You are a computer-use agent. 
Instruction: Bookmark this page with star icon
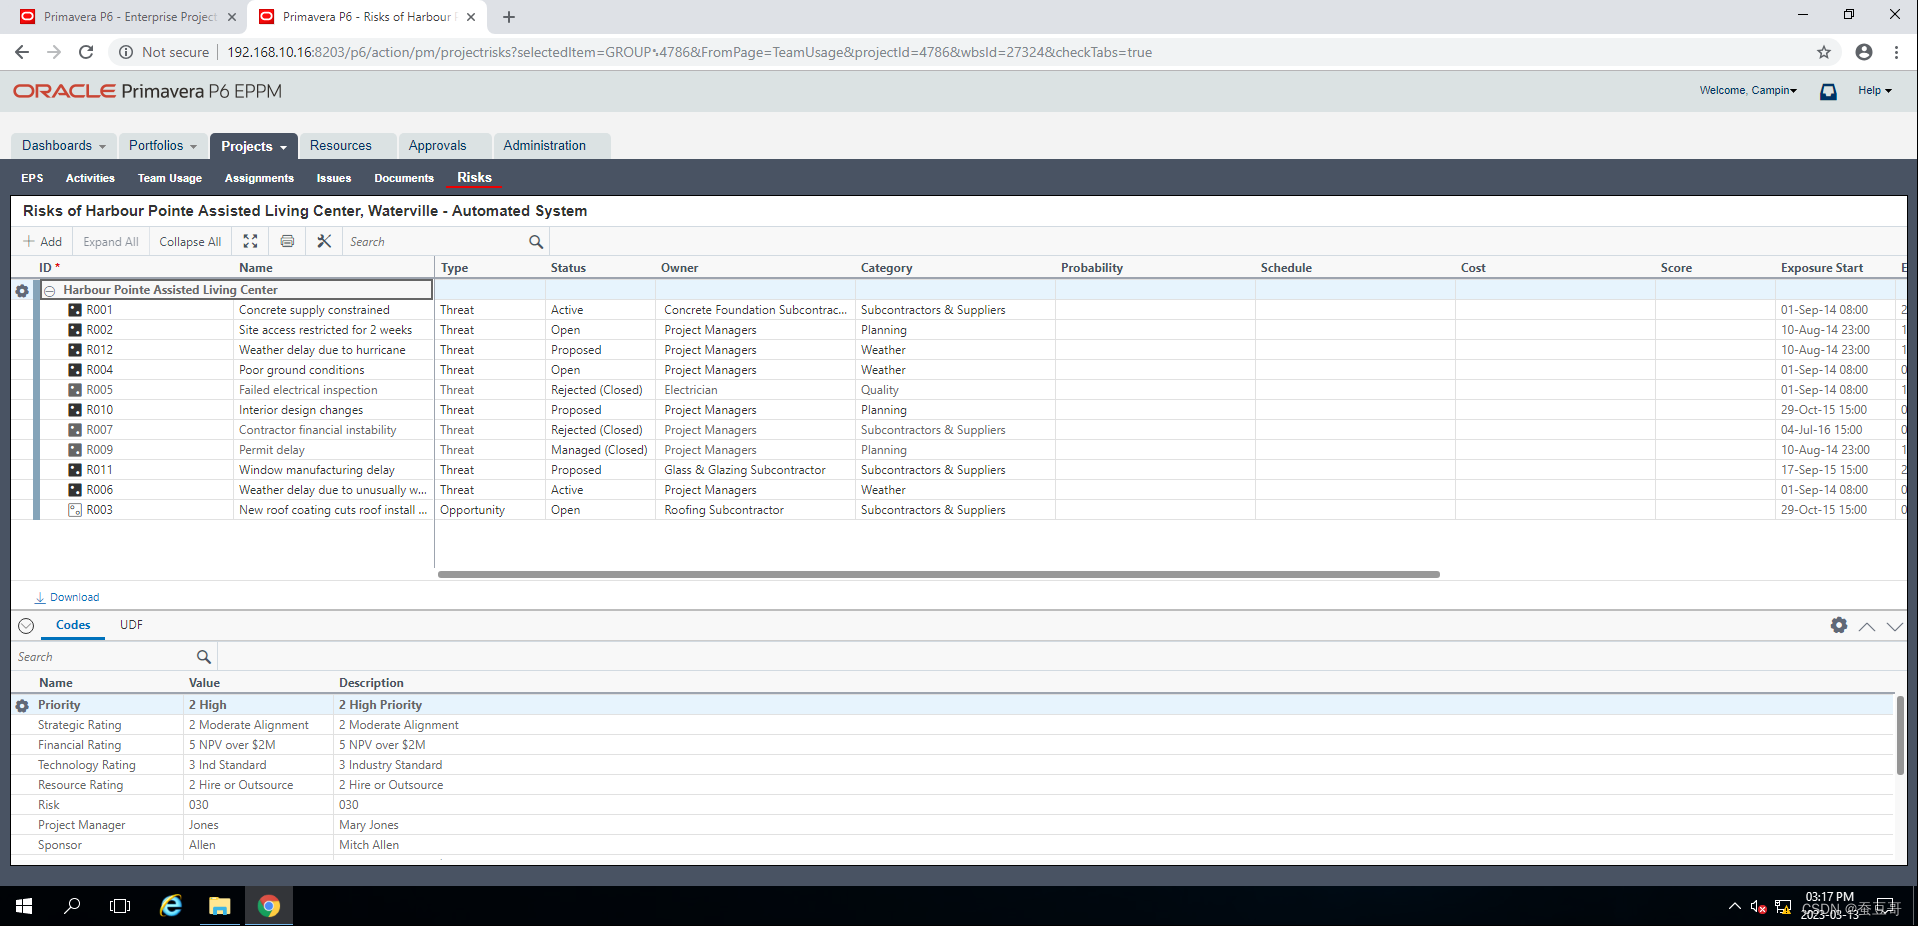click(x=1824, y=52)
